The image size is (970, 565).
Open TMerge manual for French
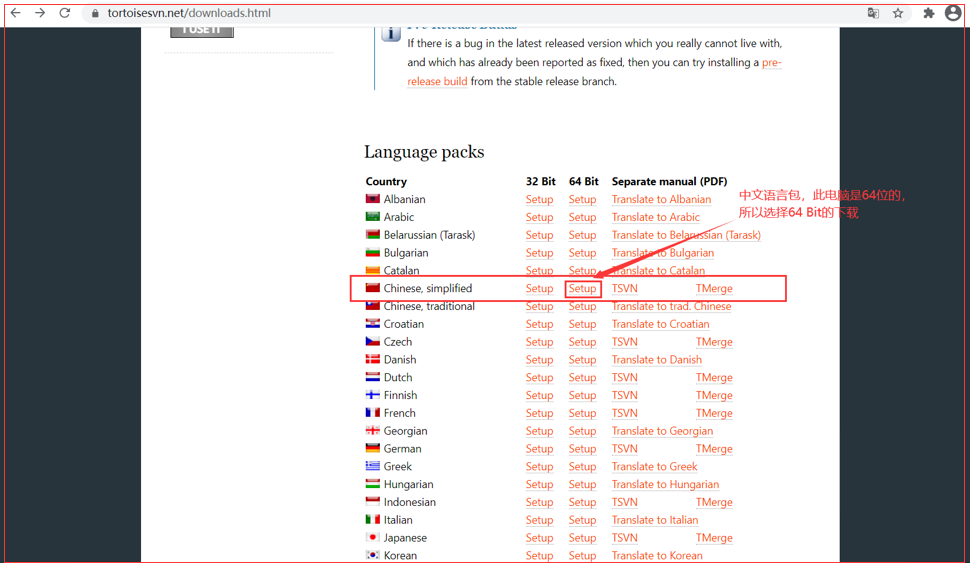[x=714, y=413]
